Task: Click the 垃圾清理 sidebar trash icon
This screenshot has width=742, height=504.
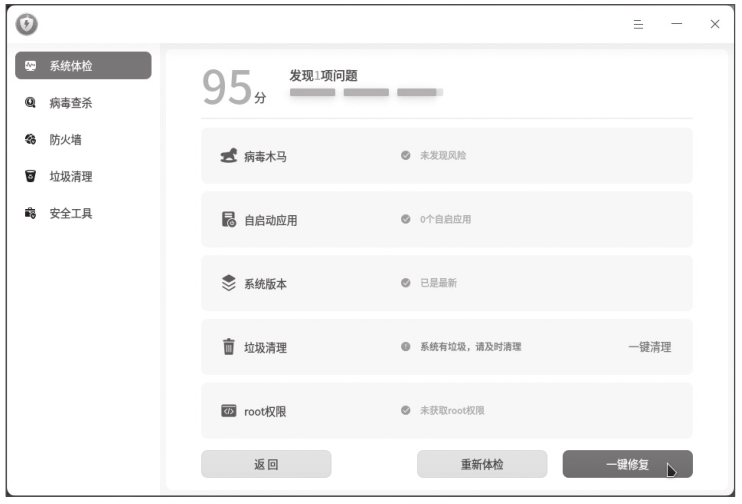Action: 30,177
